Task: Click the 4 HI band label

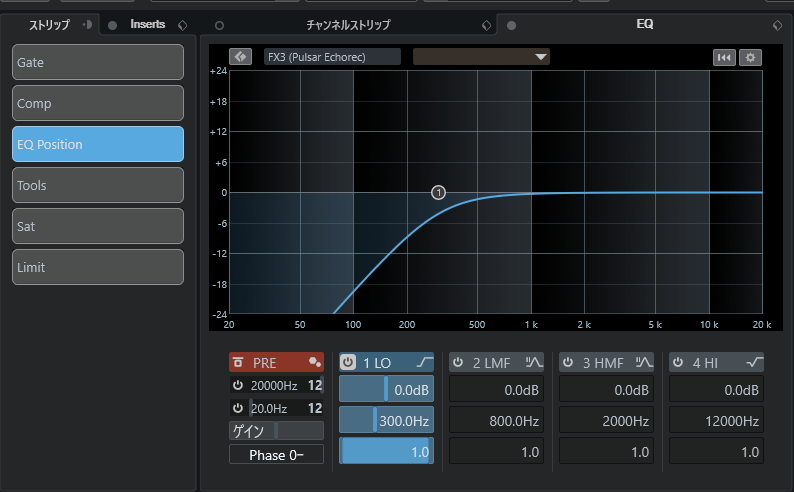Action: click(x=705, y=363)
